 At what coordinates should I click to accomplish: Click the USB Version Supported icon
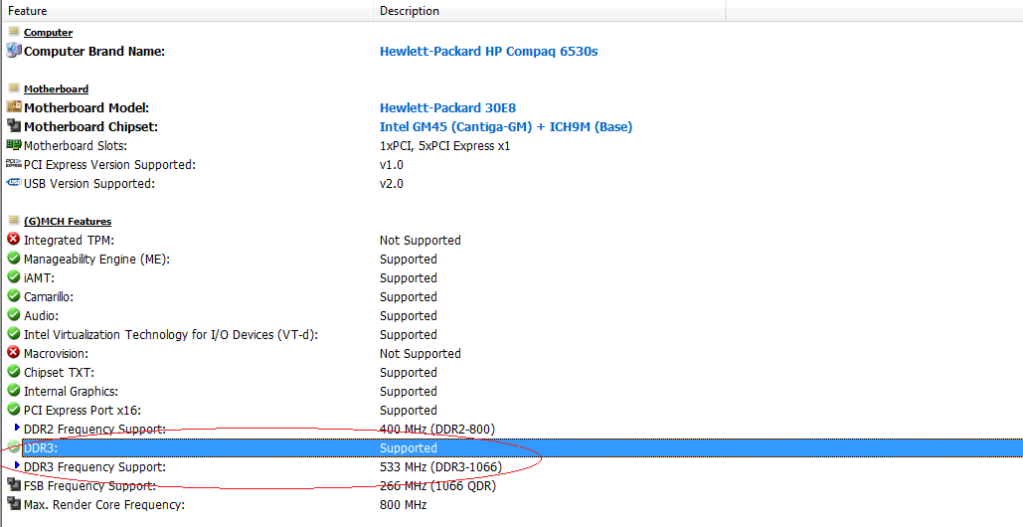pos(13,183)
